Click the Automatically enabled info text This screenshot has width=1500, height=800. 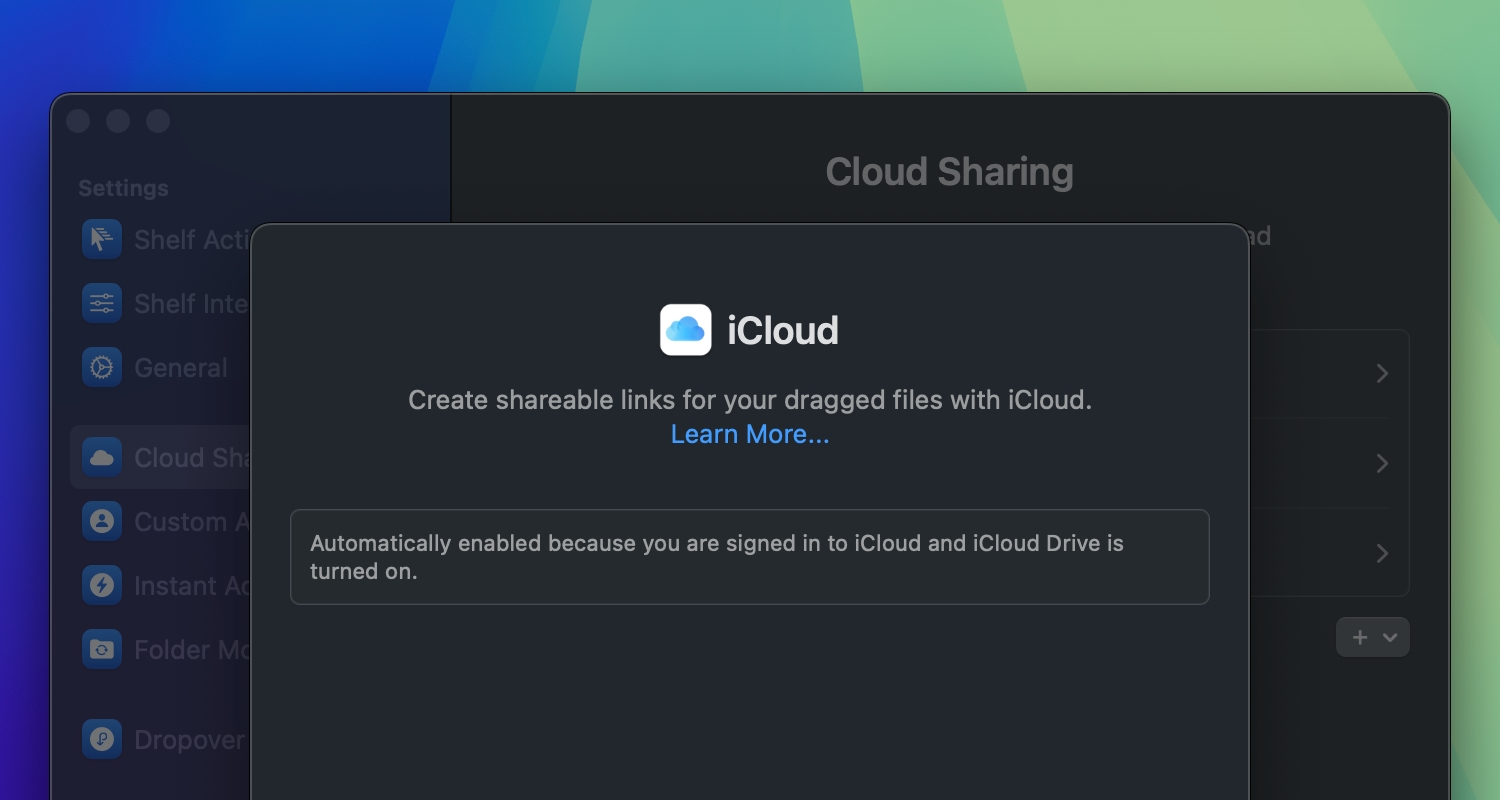click(717, 557)
